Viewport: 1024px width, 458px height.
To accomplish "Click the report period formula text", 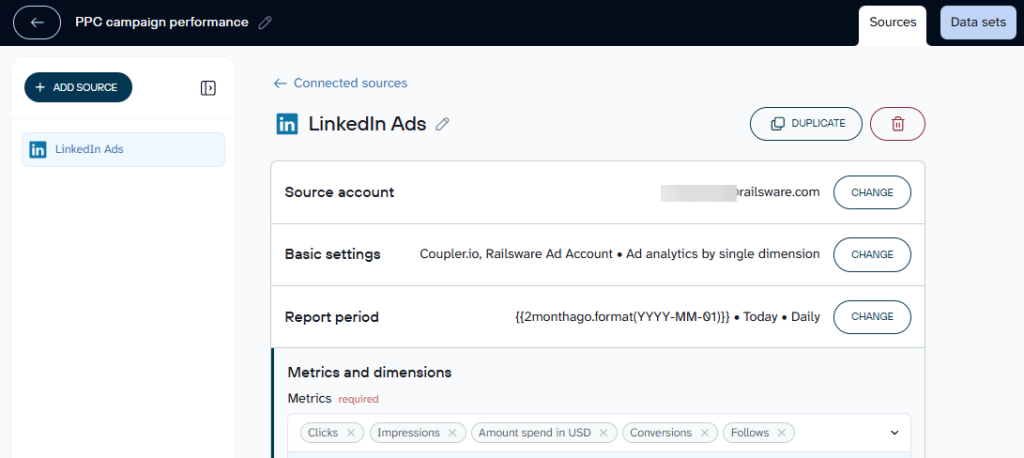I will (622, 317).
